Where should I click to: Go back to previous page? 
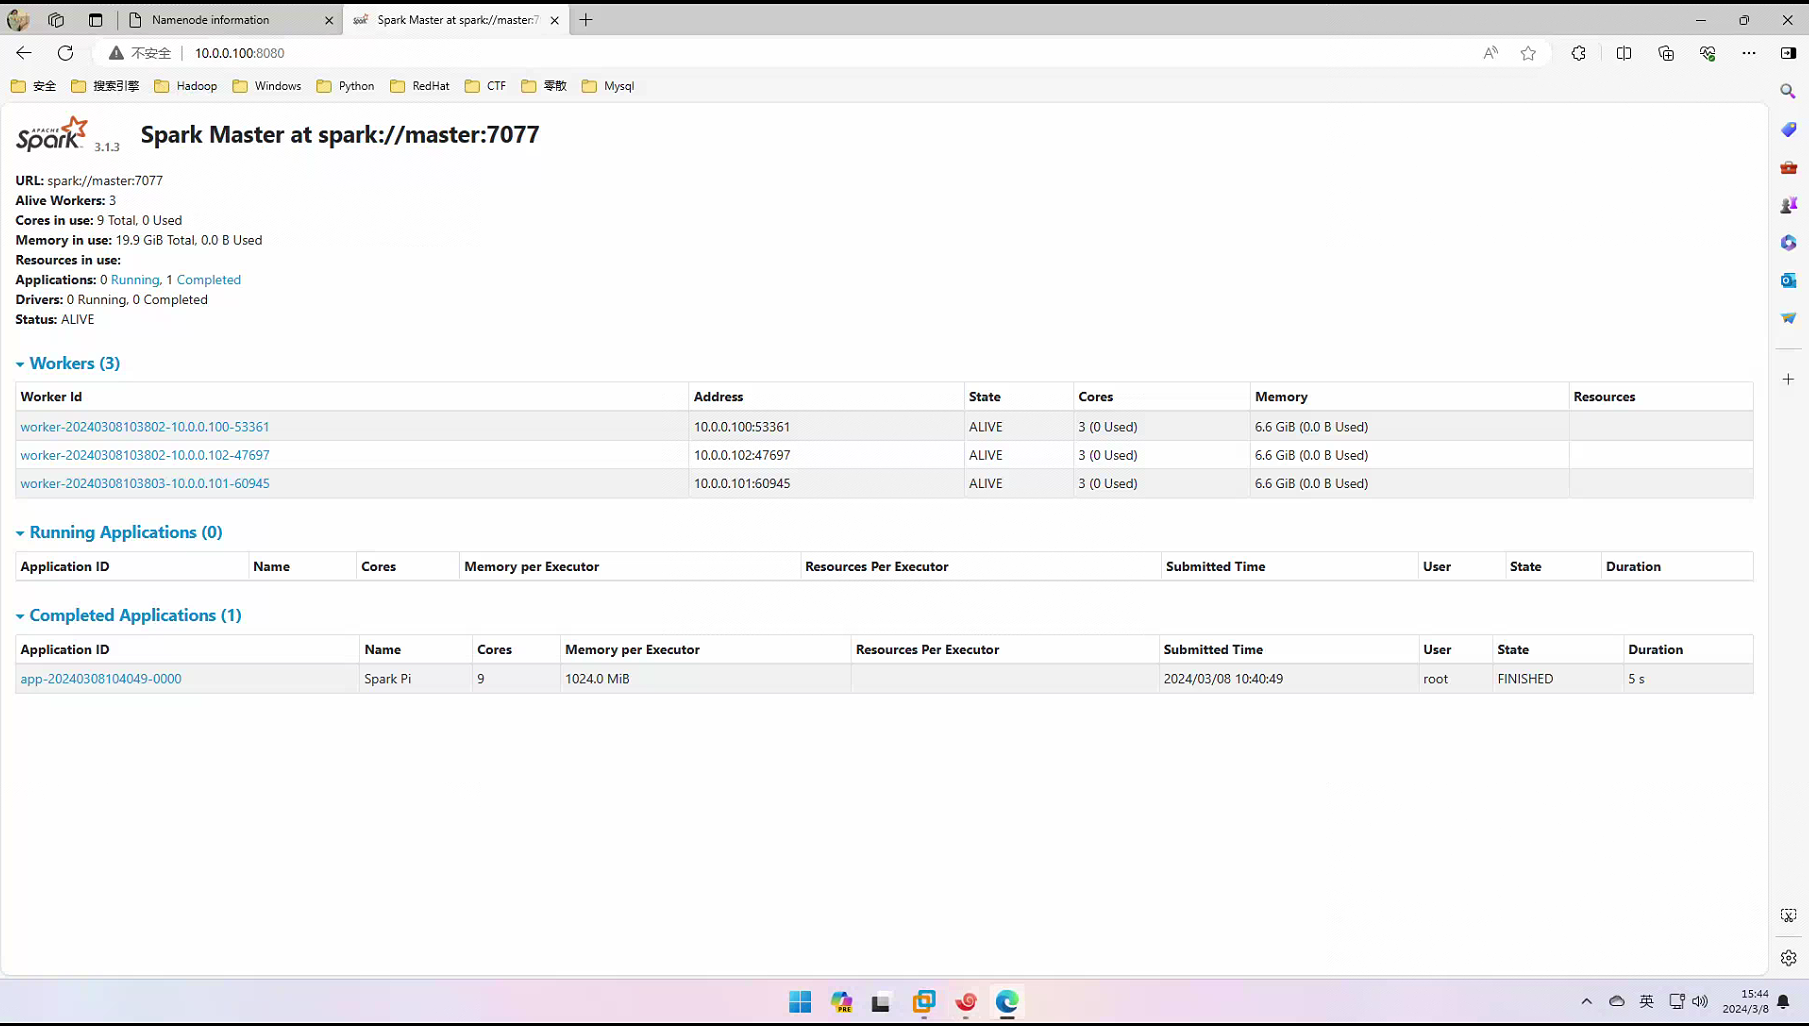(24, 53)
